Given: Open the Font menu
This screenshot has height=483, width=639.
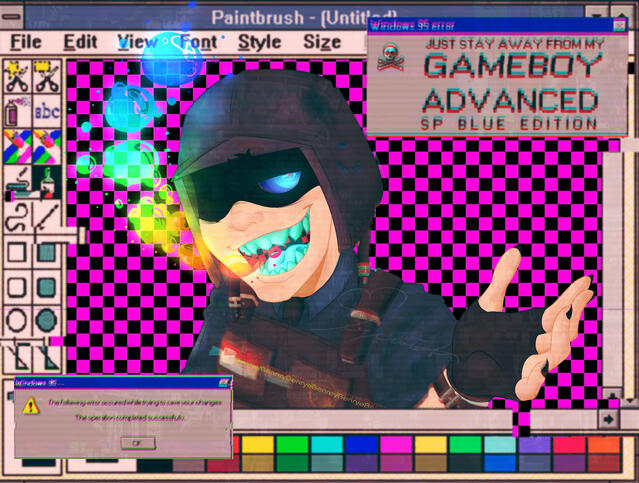Looking at the screenshot, I should 198,42.
